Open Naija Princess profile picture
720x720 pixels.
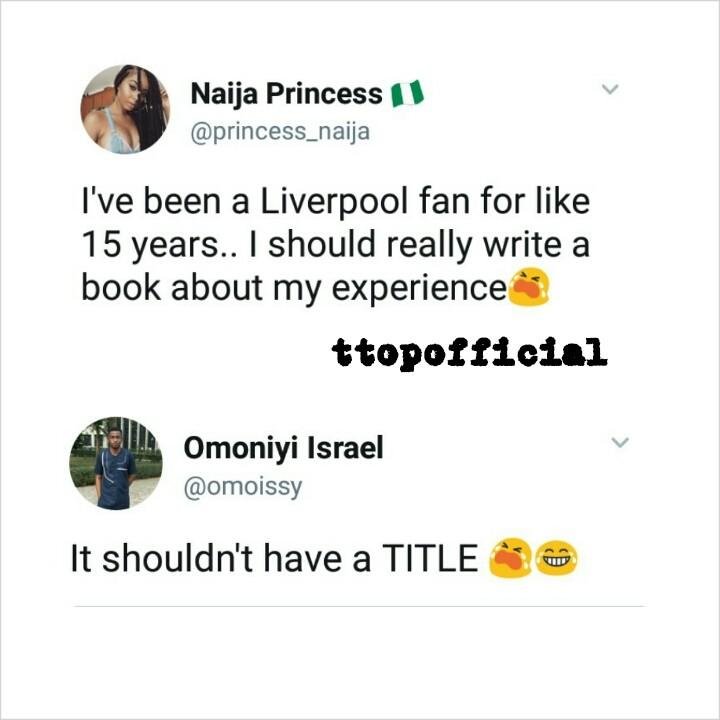coord(125,109)
